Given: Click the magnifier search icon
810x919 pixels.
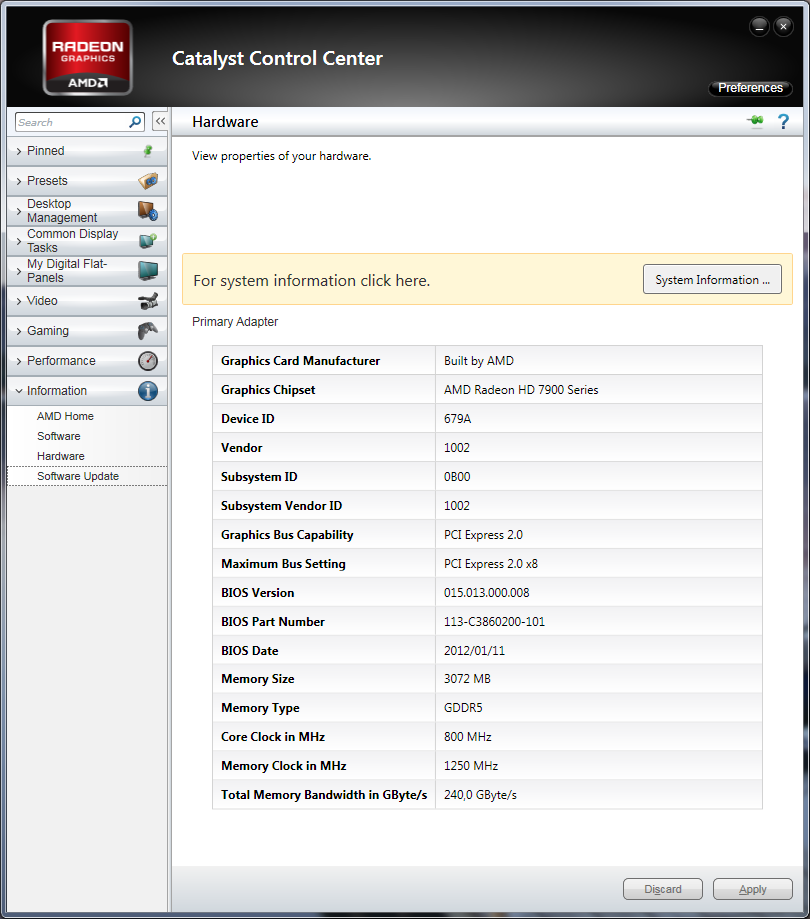Looking at the screenshot, I should click(135, 122).
